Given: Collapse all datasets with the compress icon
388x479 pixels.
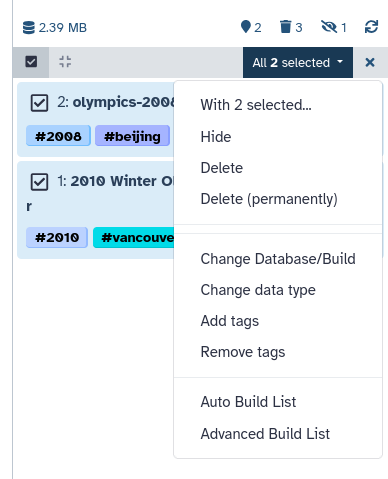Looking at the screenshot, I should tap(65, 62).
